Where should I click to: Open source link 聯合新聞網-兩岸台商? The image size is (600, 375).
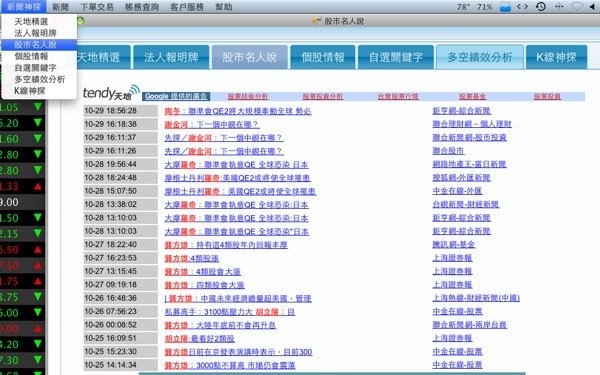(x=470, y=324)
